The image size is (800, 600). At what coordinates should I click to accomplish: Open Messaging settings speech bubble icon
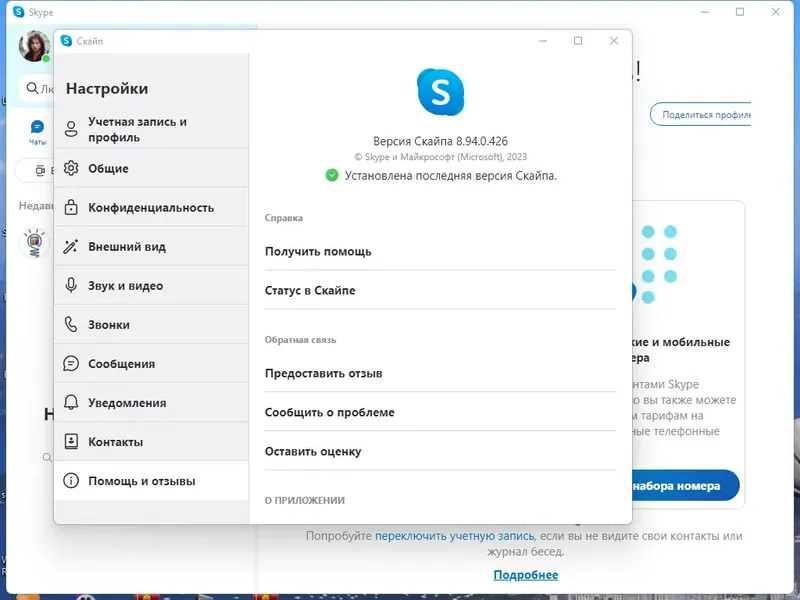click(70, 363)
